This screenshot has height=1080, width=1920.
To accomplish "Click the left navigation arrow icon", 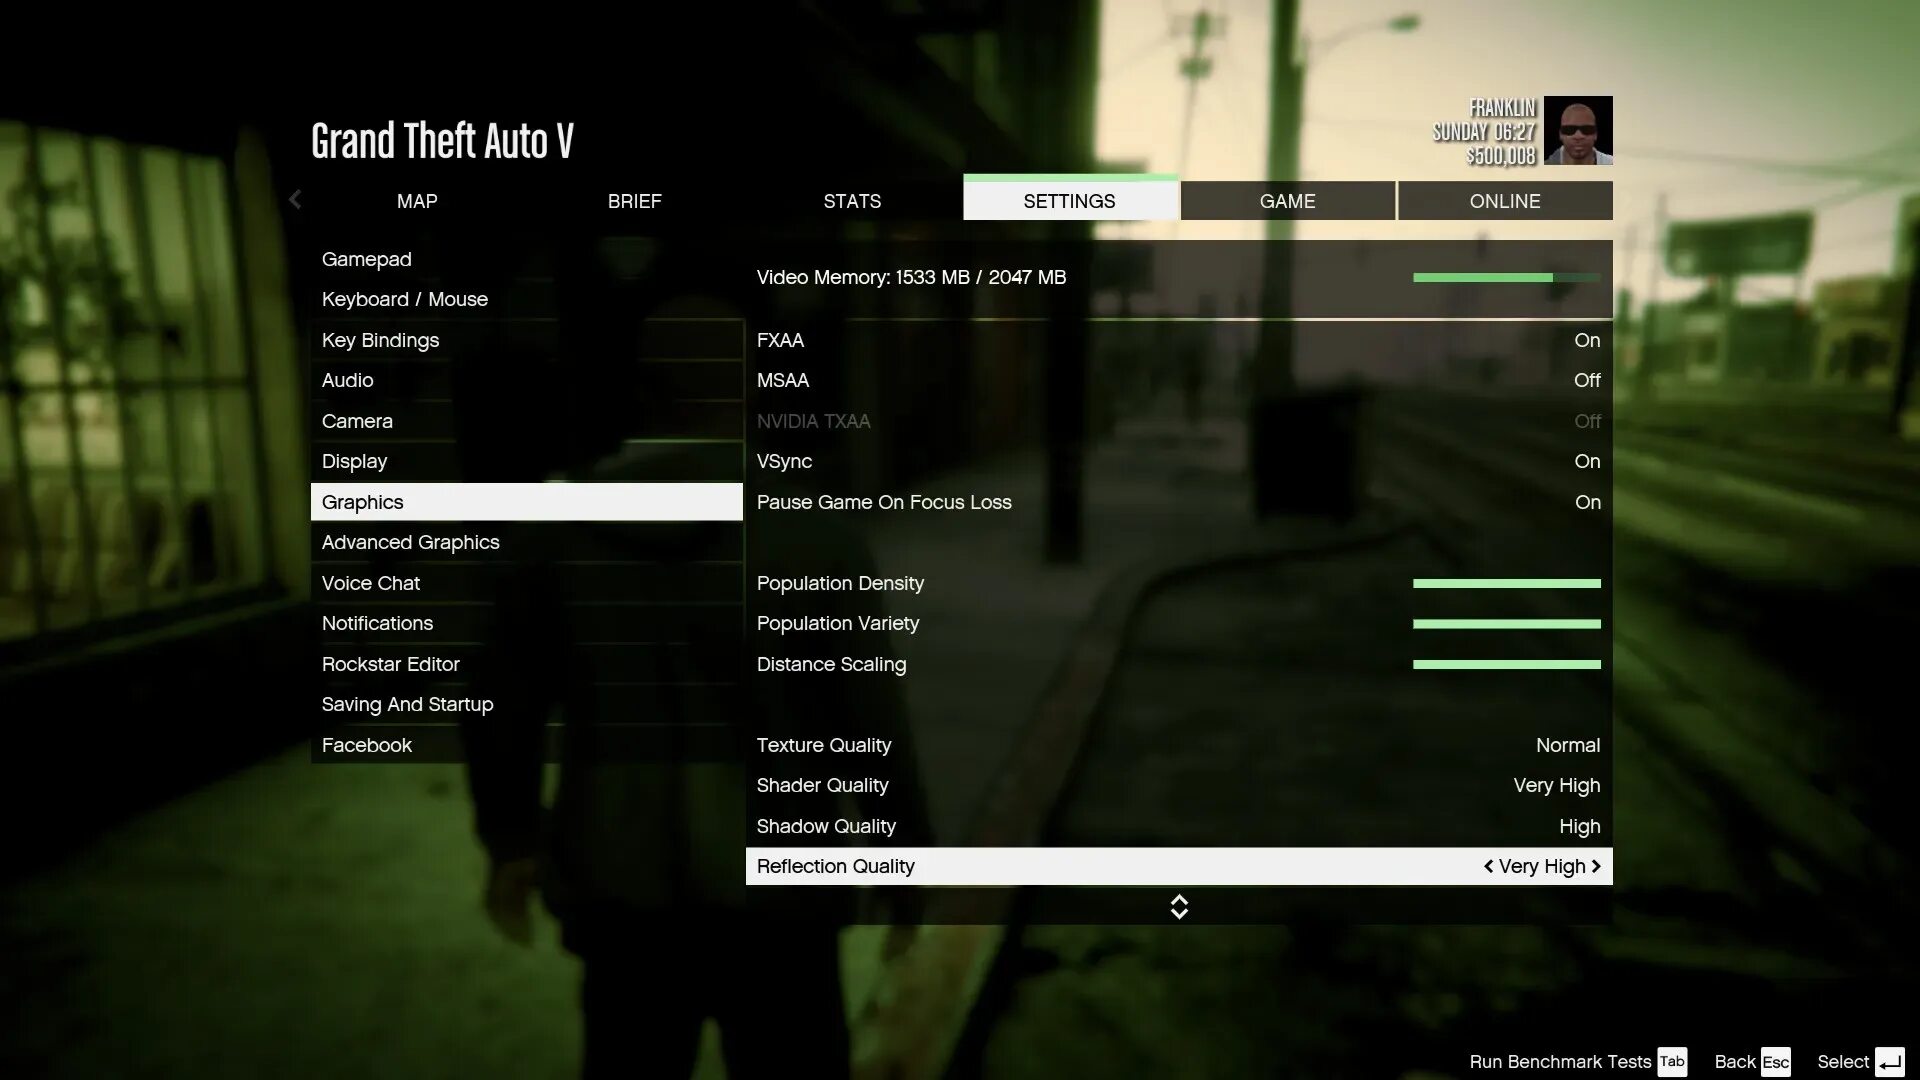I will coord(295,200).
